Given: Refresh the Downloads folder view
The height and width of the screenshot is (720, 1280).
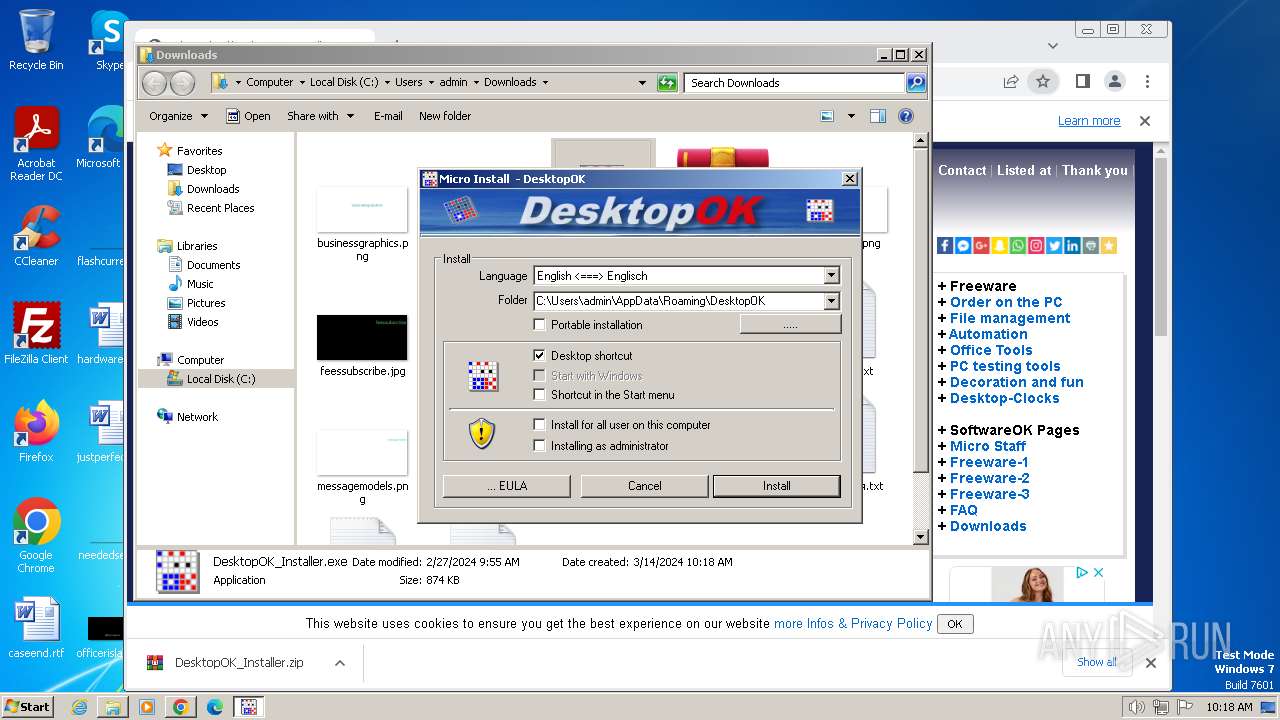Looking at the screenshot, I should click(x=667, y=83).
